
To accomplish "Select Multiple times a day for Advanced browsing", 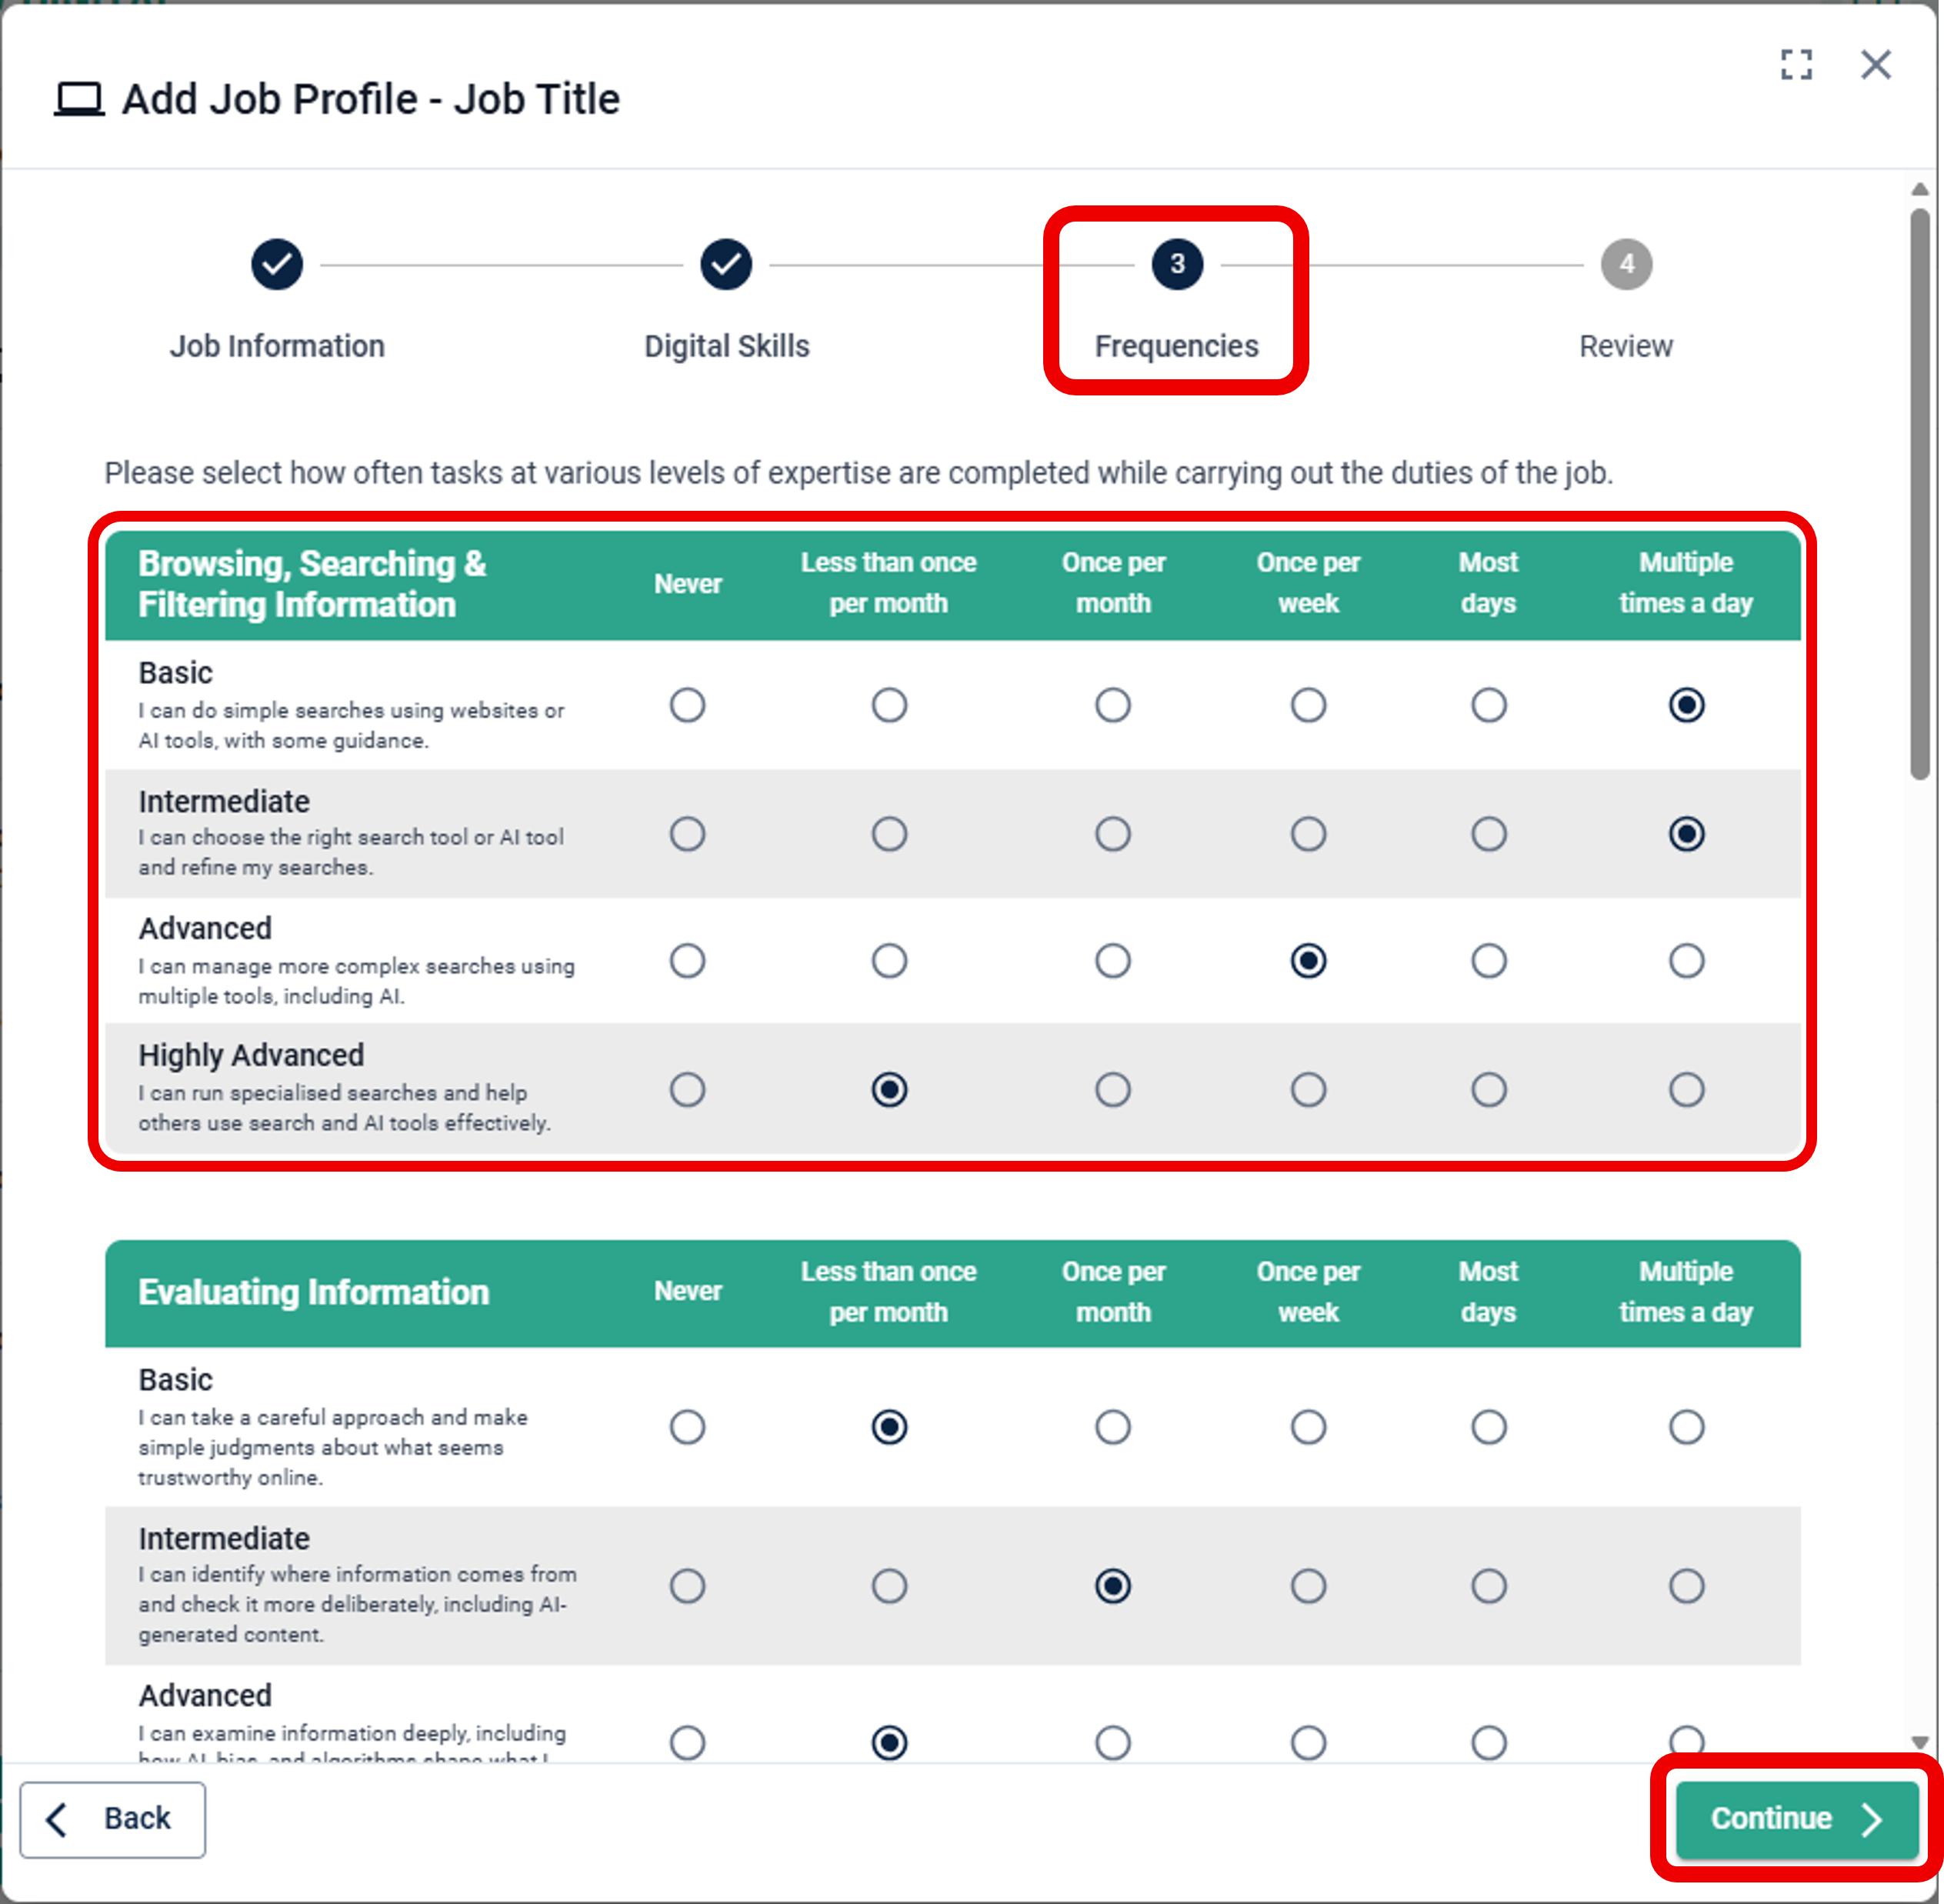I will [x=1686, y=961].
